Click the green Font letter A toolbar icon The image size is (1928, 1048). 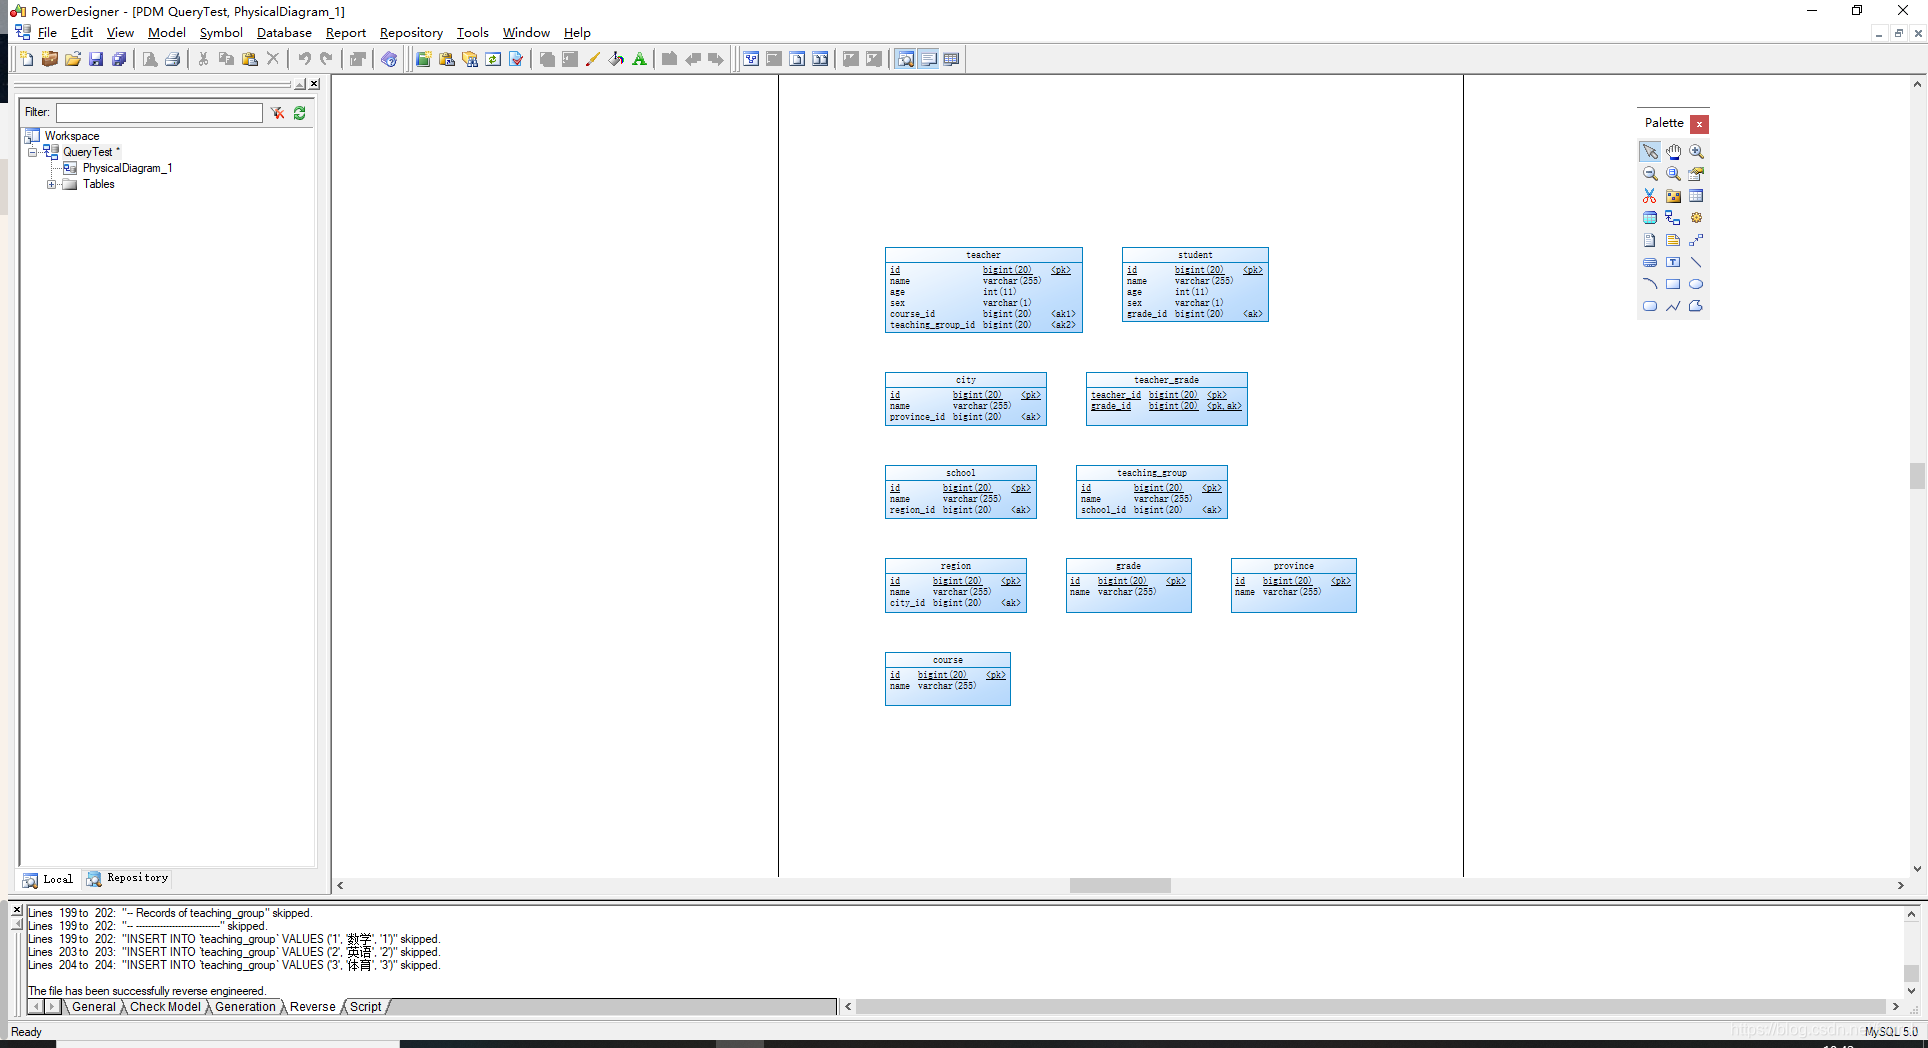coord(640,59)
